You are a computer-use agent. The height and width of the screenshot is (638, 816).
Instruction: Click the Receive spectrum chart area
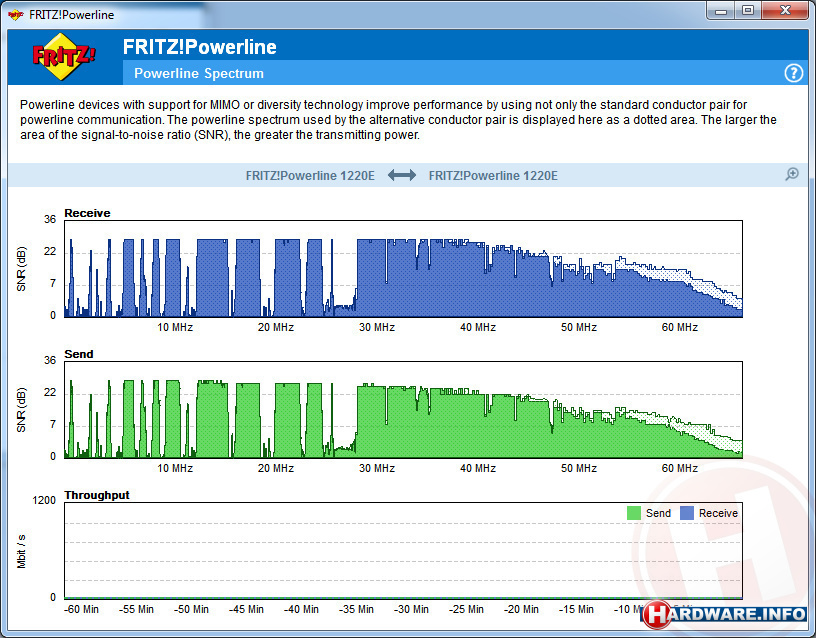pyautogui.click(x=403, y=269)
